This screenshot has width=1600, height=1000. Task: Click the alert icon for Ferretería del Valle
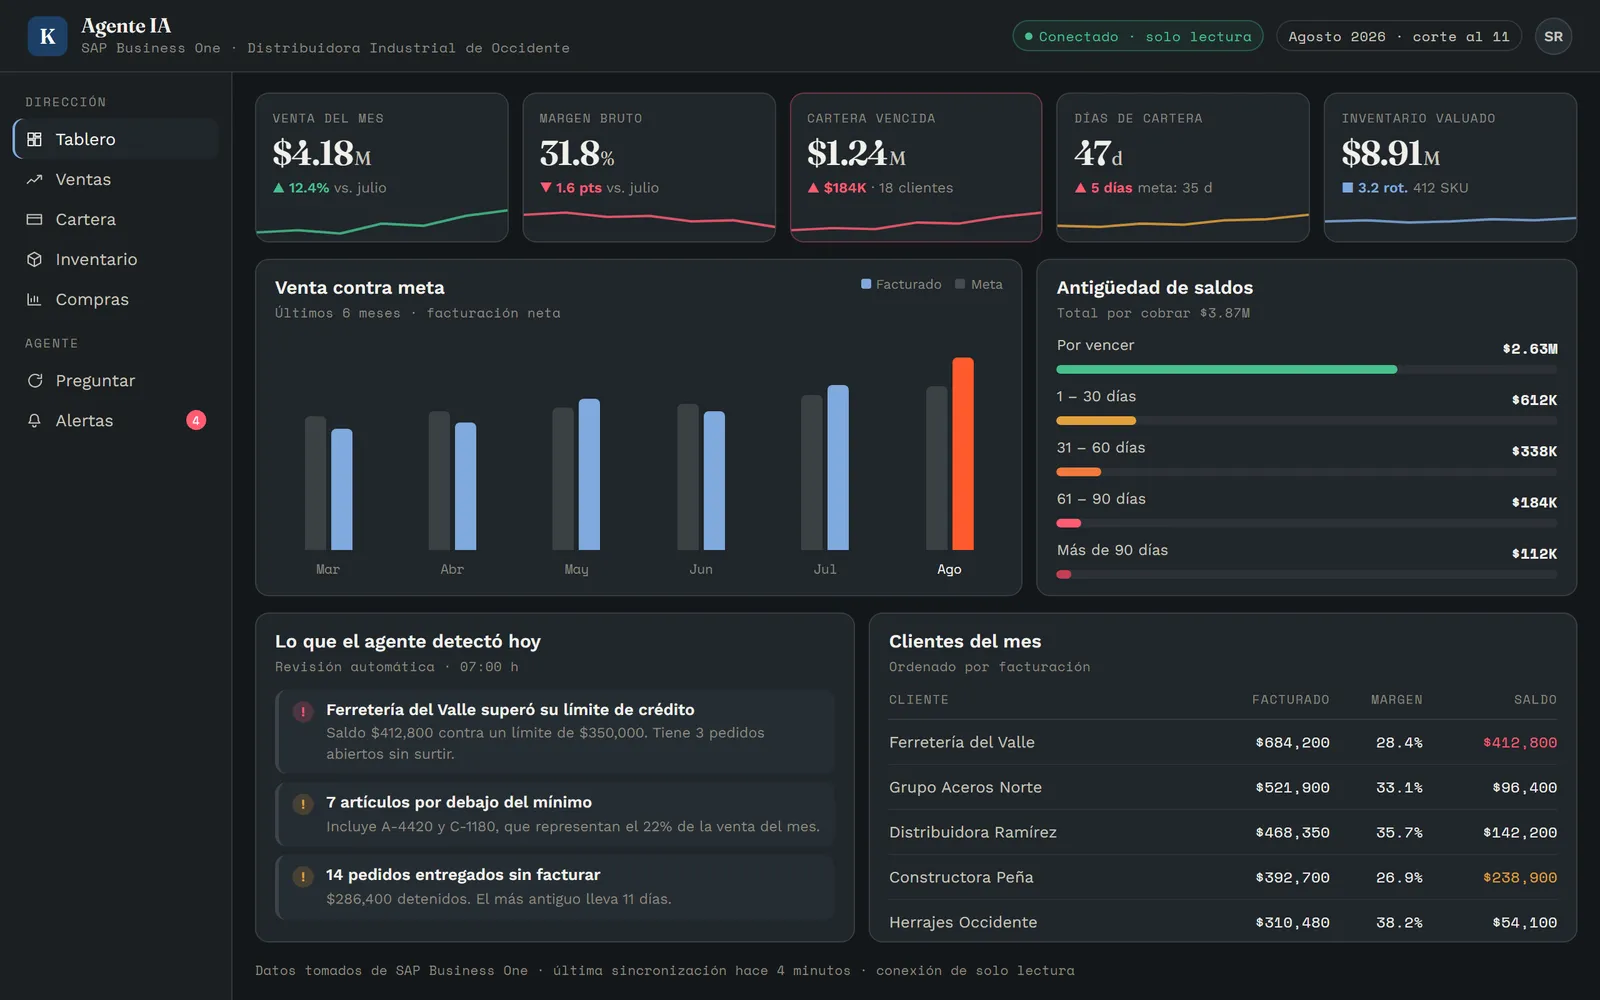(x=302, y=711)
